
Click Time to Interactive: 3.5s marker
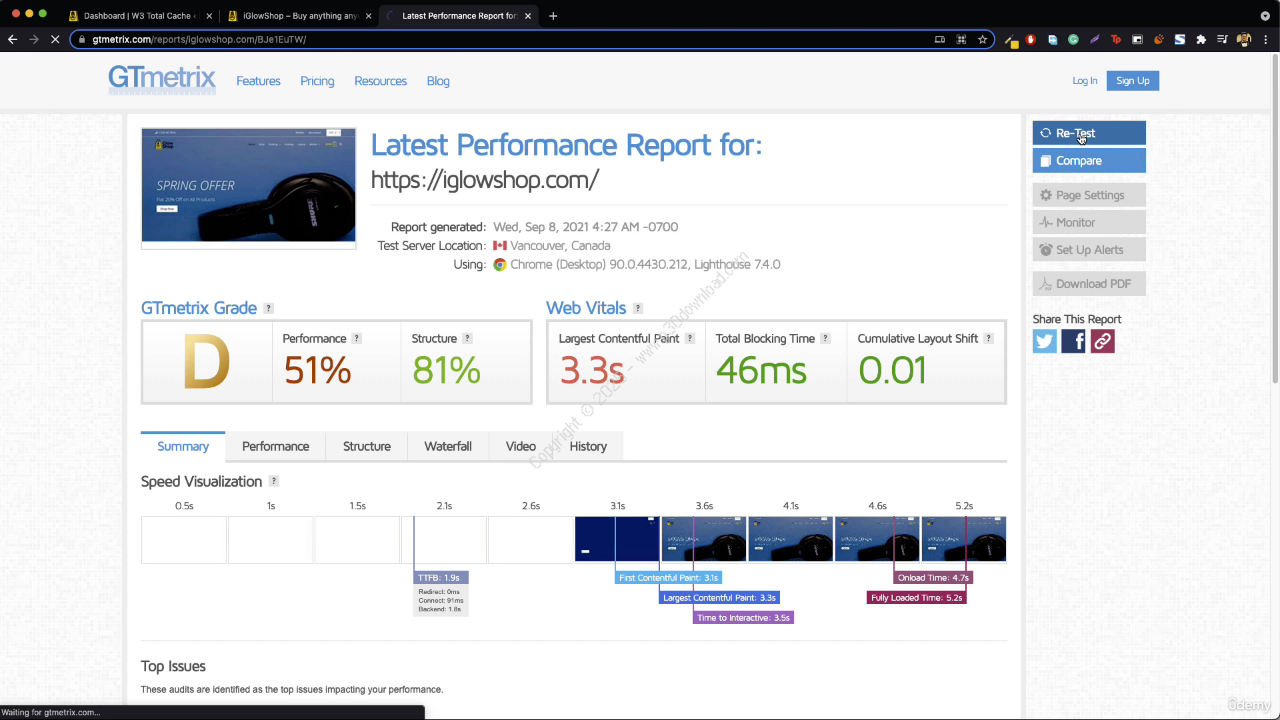click(744, 618)
